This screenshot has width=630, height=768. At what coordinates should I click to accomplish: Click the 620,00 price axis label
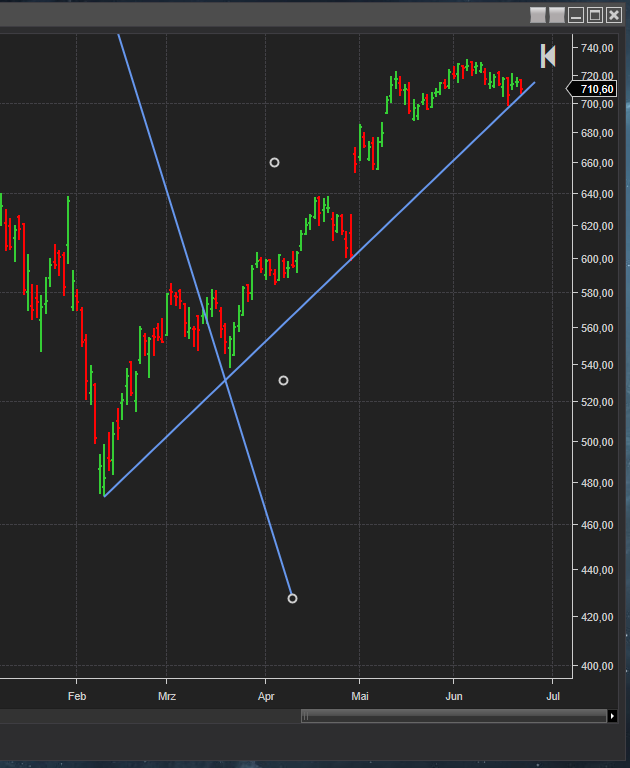[x=597, y=226]
